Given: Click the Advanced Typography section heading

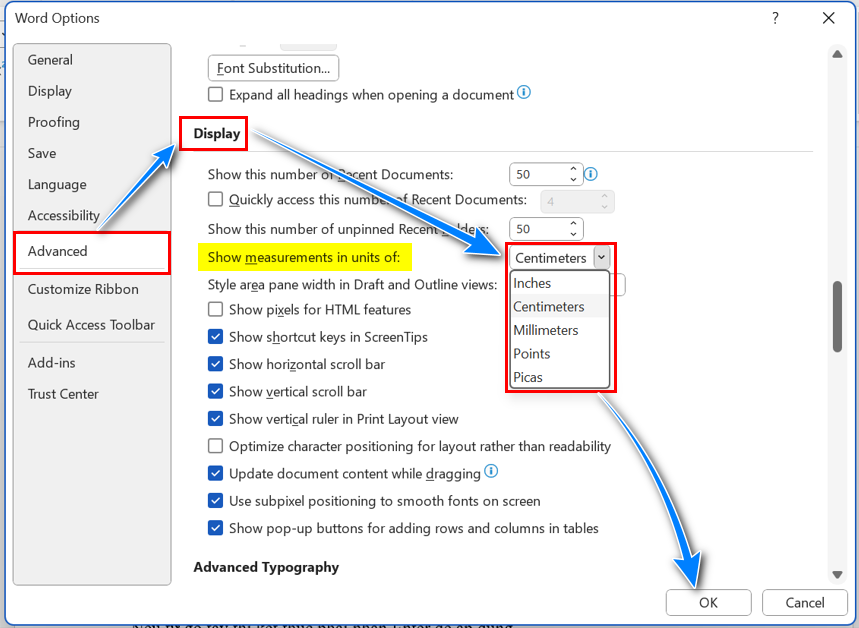Looking at the screenshot, I should coord(266,567).
